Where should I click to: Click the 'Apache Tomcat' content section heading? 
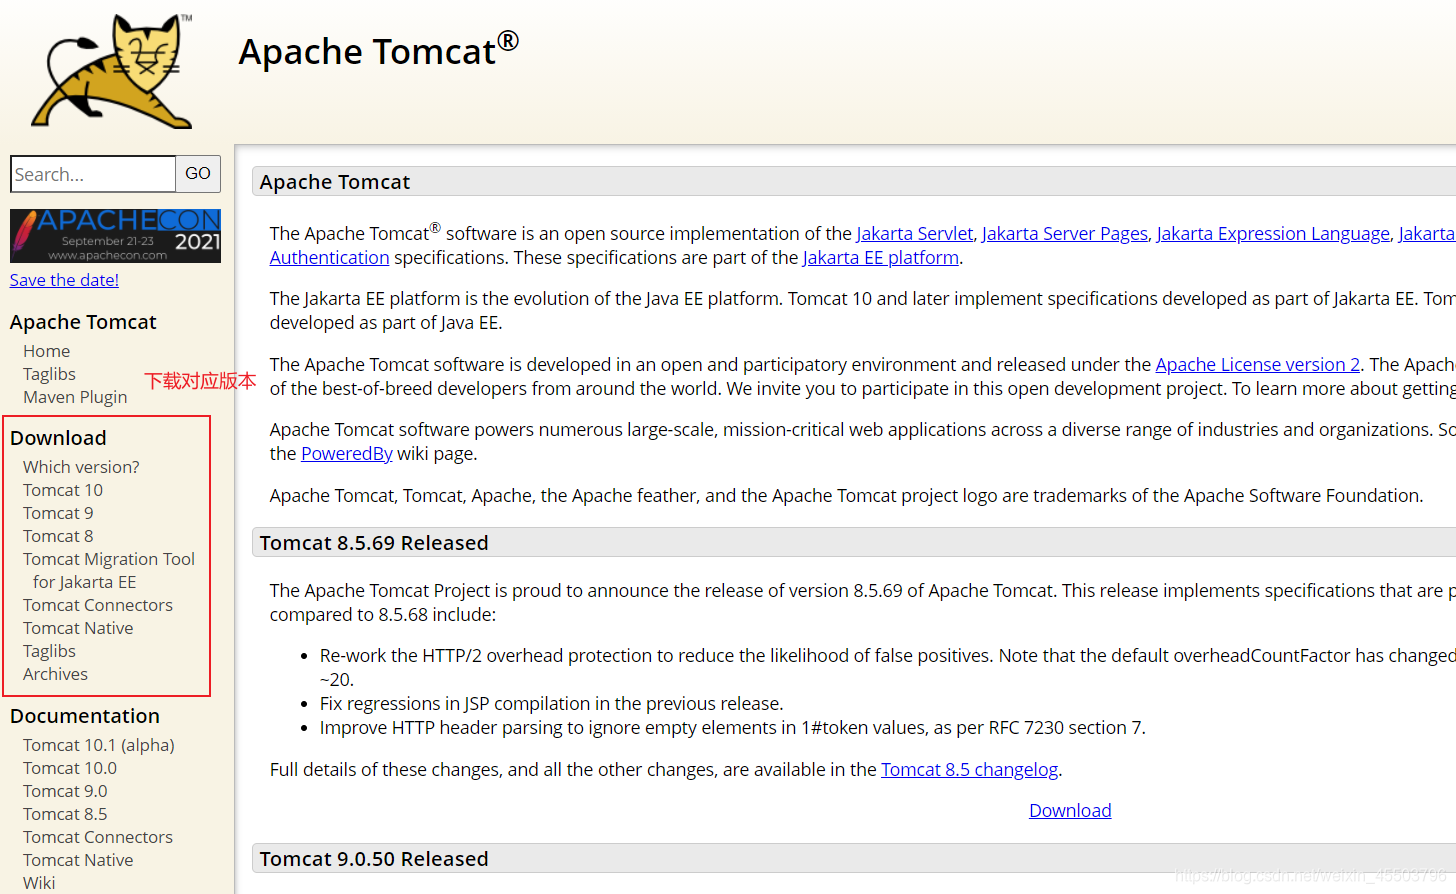pos(335,182)
